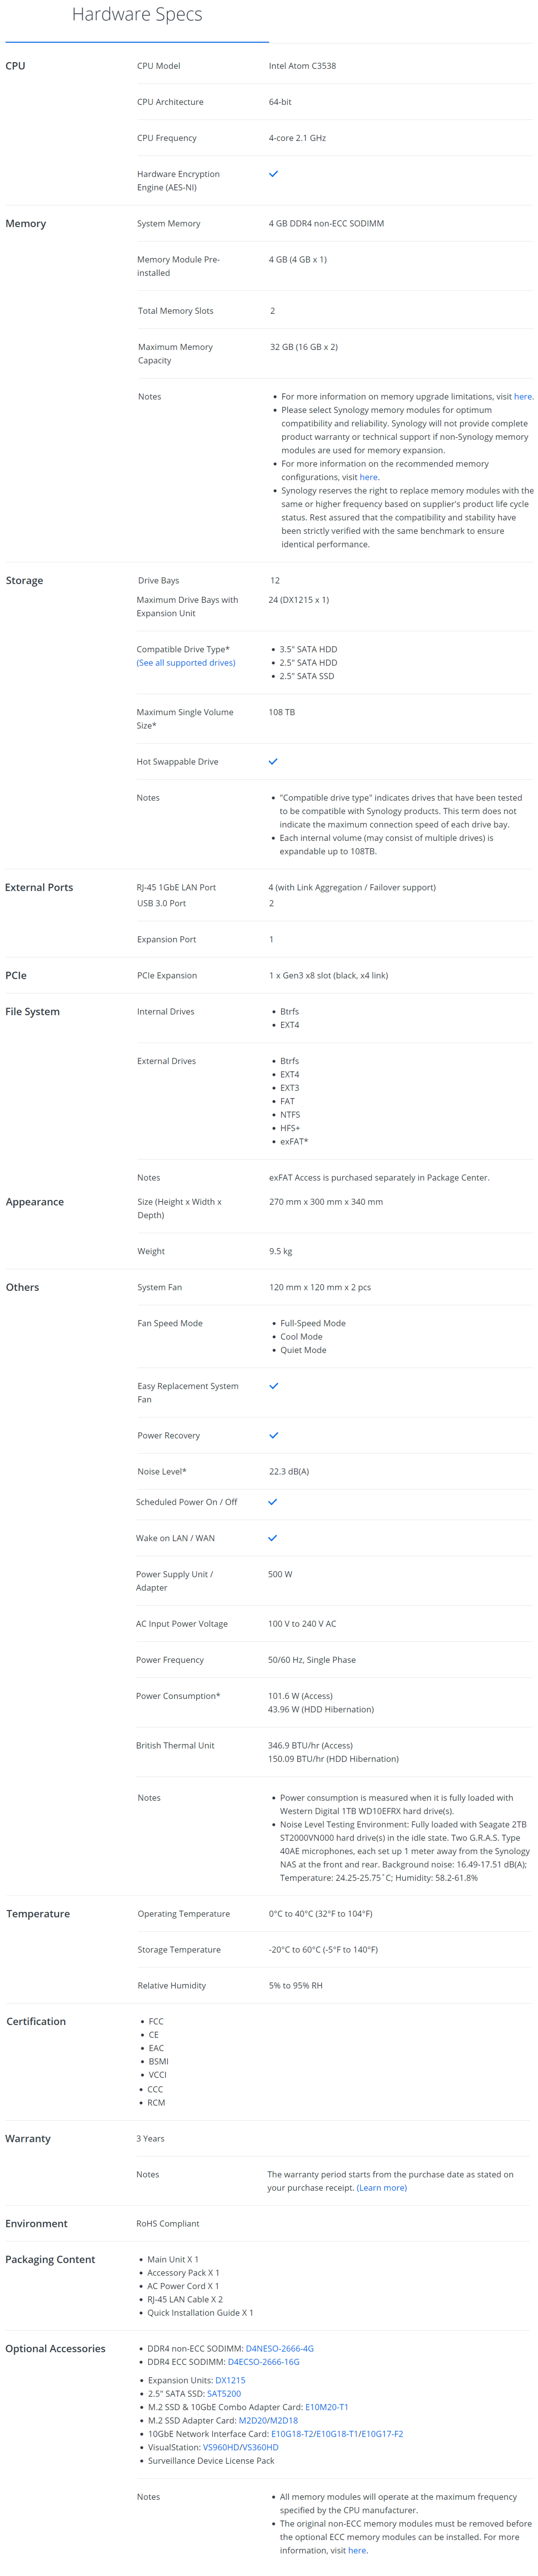Click the Easy Replacement System Fan checkmark

274,1385
